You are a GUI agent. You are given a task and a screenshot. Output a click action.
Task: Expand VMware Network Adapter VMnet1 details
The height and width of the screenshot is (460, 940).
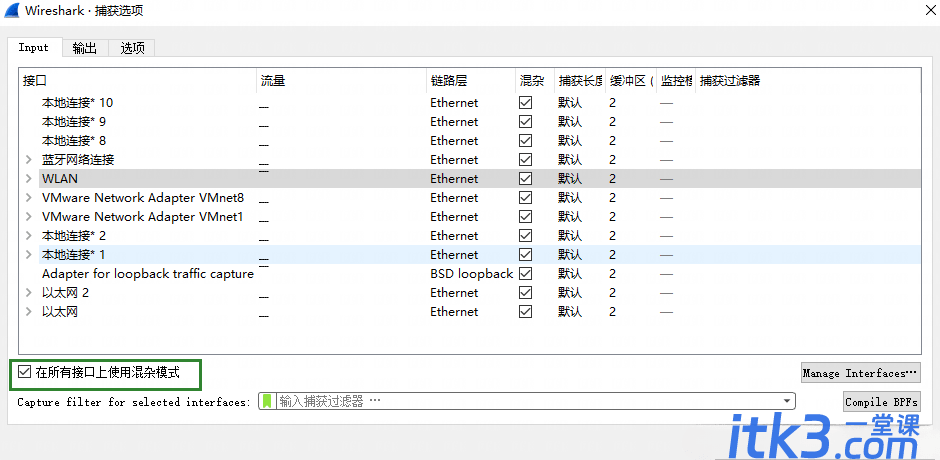[28, 217]
